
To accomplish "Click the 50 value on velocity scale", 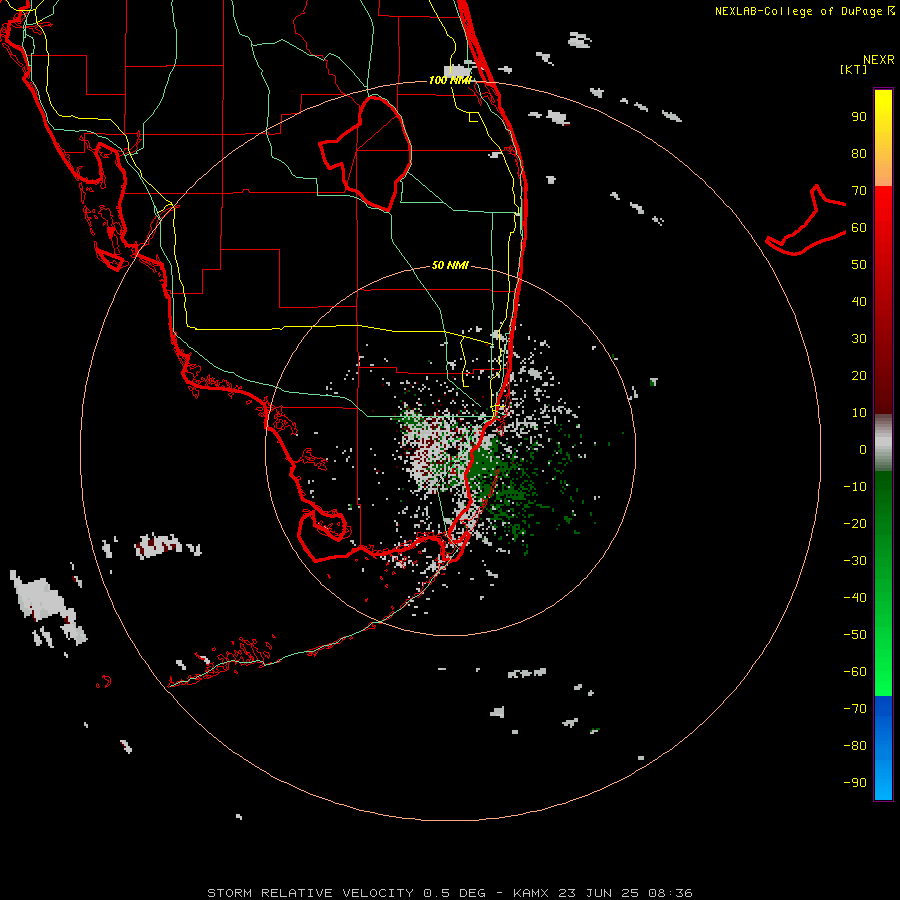I will (x=859, y=265).
